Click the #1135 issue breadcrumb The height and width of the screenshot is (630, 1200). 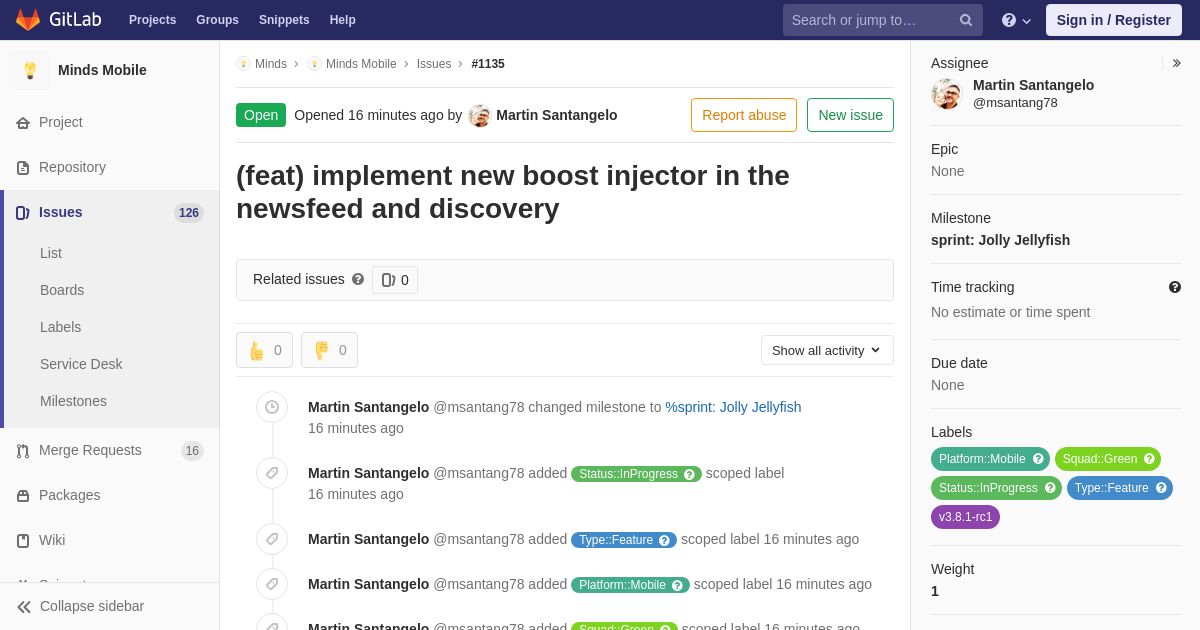click(488, 64)
